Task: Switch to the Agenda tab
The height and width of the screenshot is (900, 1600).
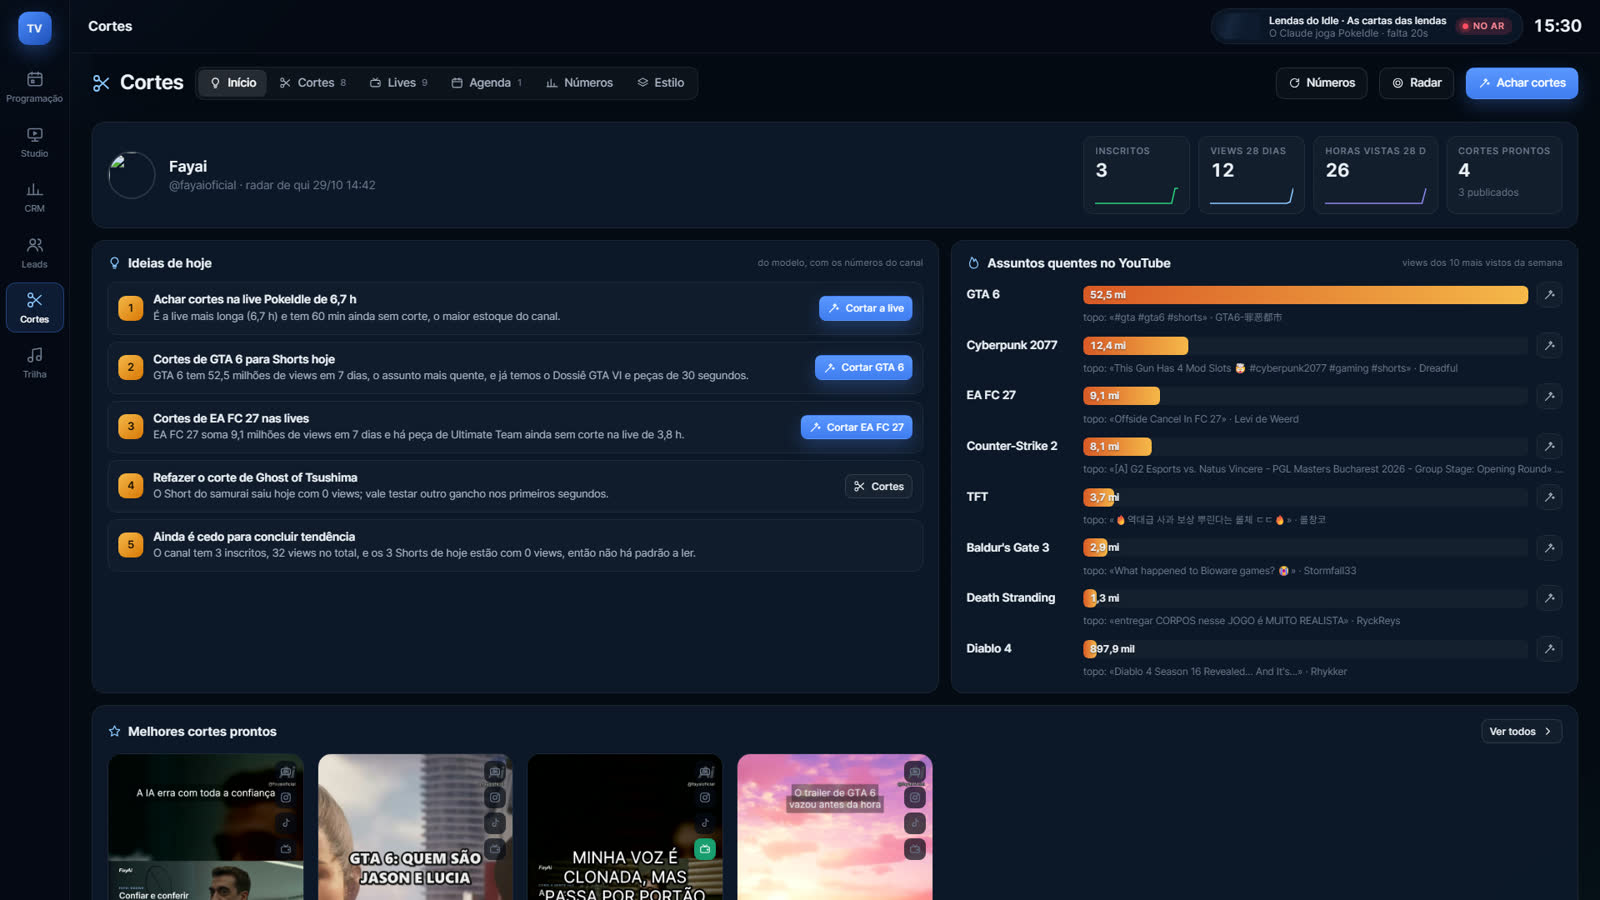Action: pyautogui.click(x=486, y=83)
